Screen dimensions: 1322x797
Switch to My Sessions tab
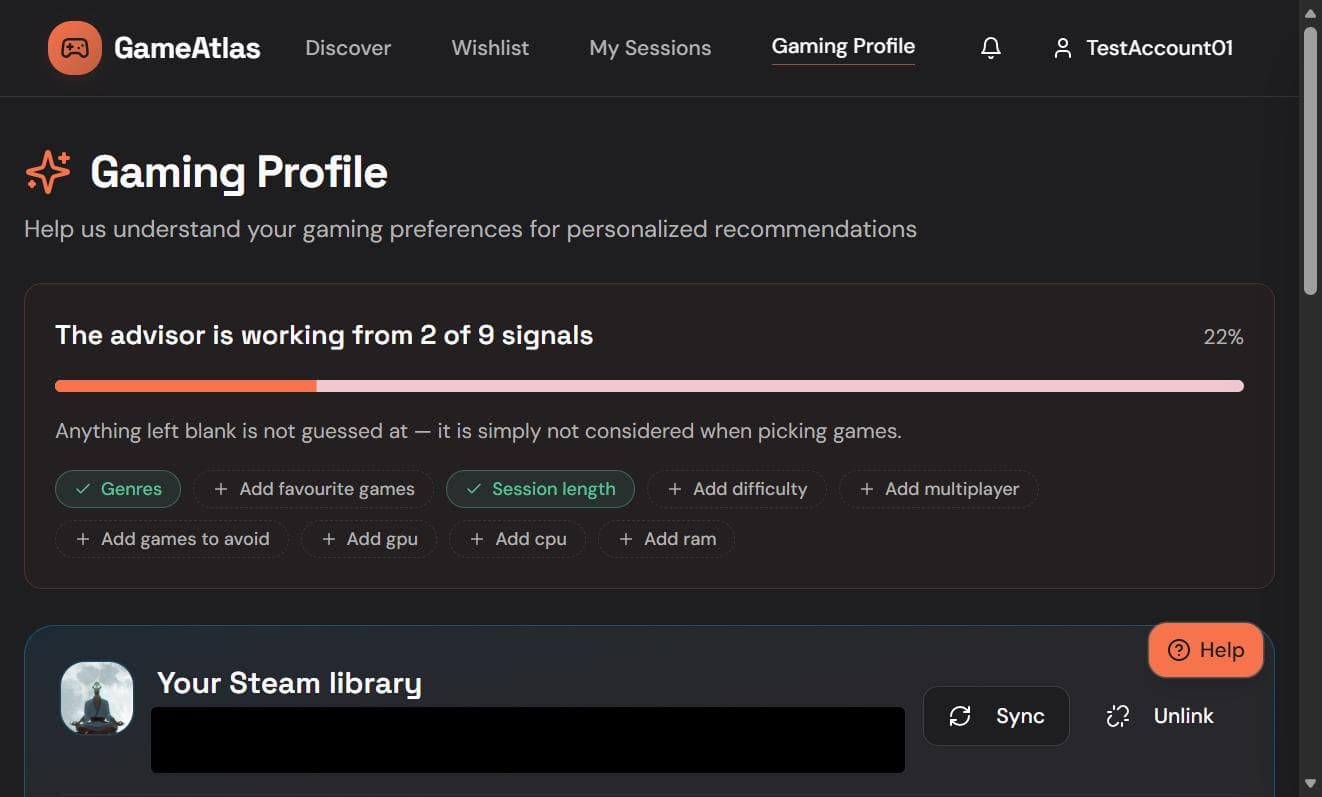650,48
